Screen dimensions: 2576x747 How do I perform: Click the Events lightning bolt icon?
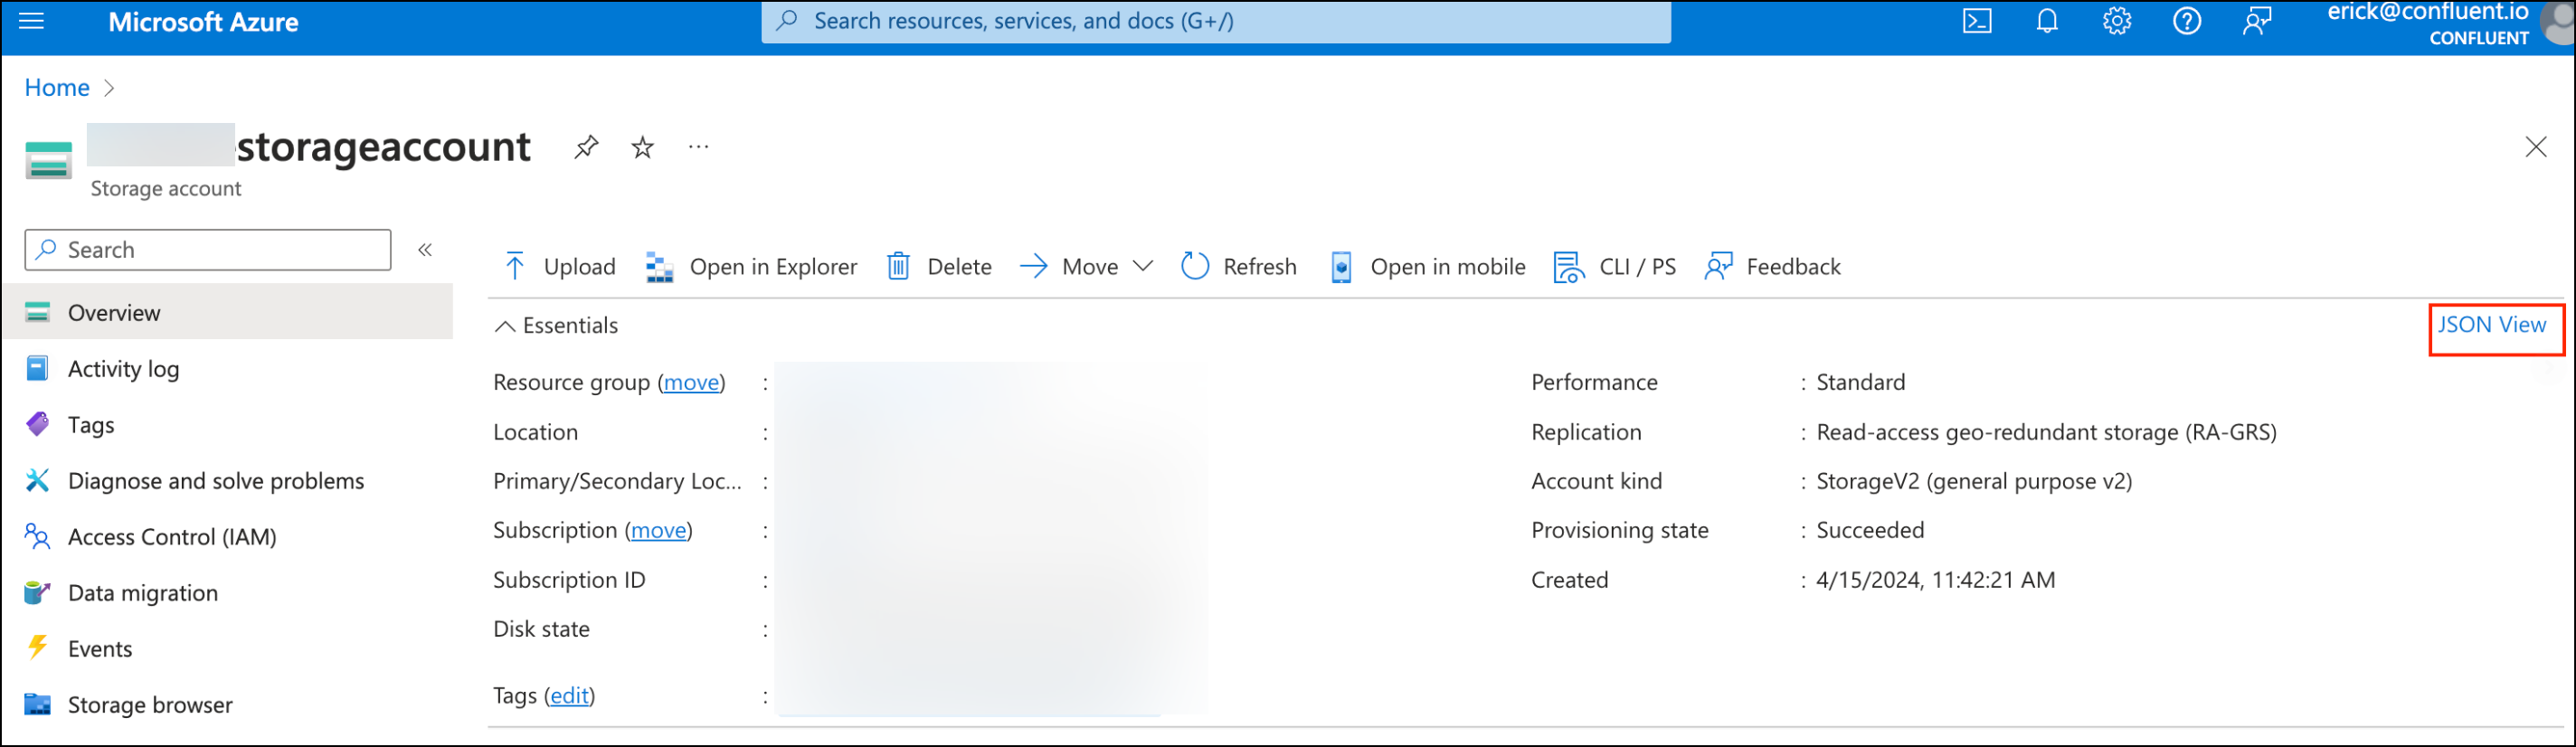click(37, 648)
